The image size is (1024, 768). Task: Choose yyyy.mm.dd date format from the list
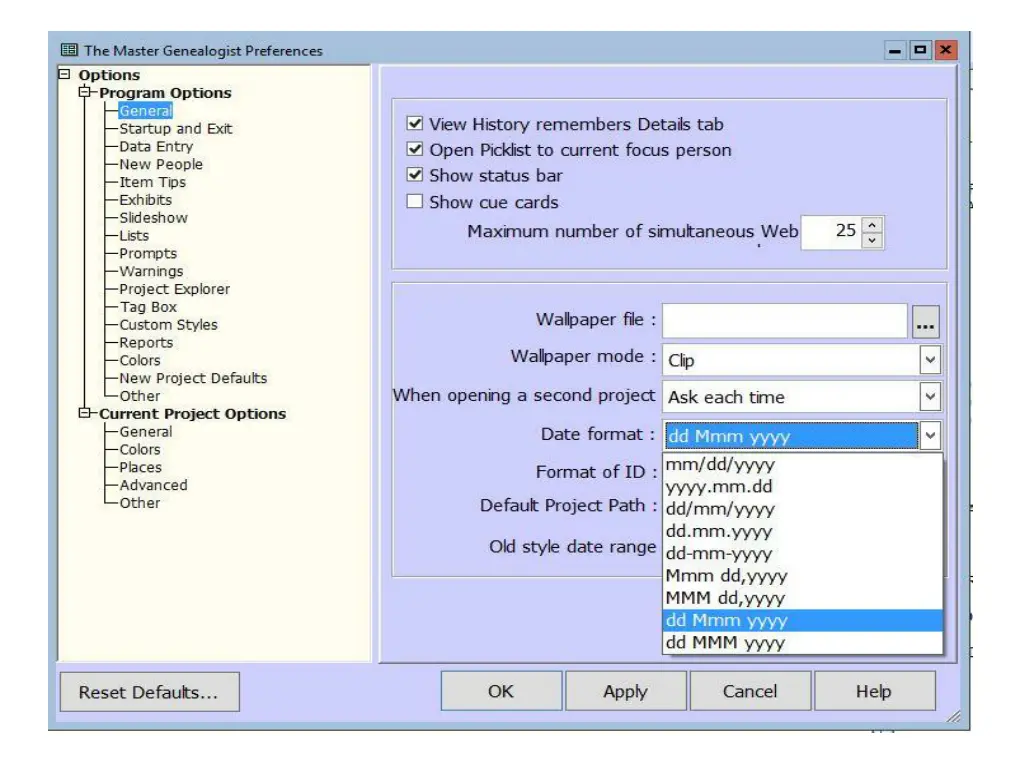coord(803,487)
